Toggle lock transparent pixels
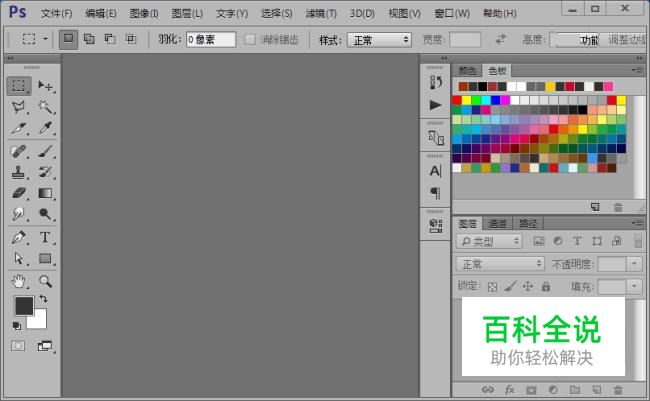Screen dimensions: 650x401 [492, 287]
